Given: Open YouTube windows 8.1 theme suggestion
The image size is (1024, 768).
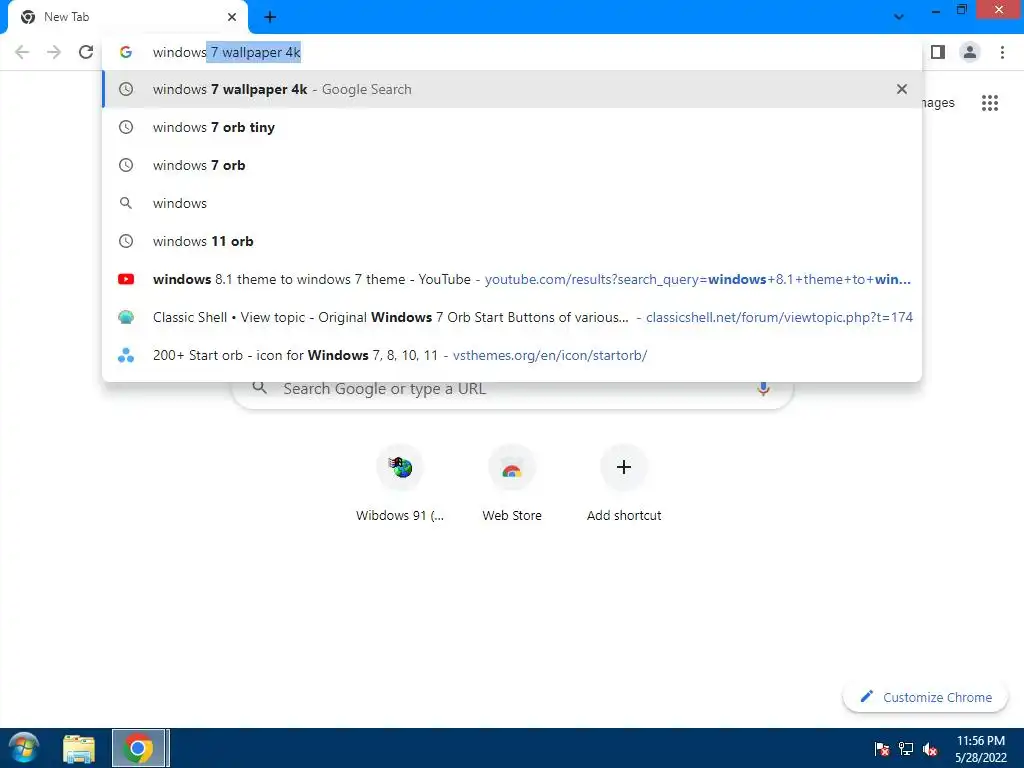Looking at the screenshot, I should [512, 279].
